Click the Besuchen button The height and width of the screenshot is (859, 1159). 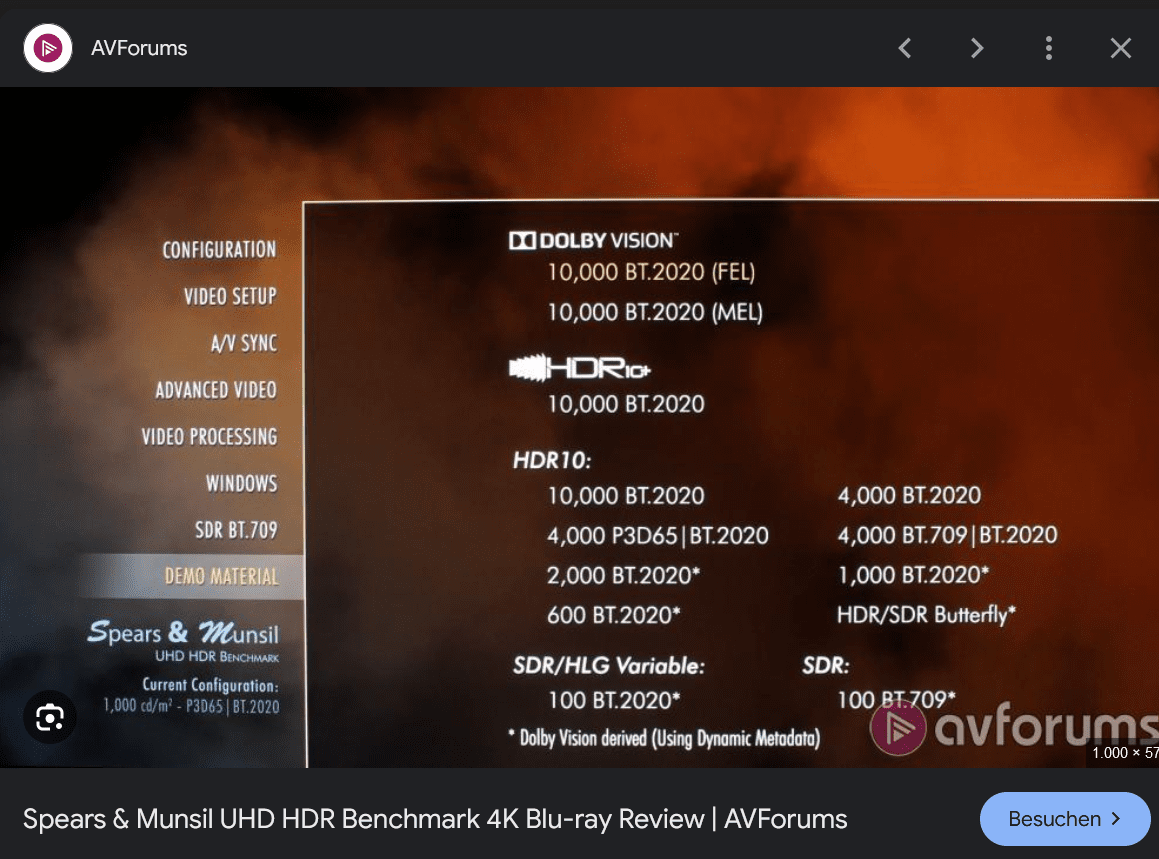click(x=1065, y=819)
